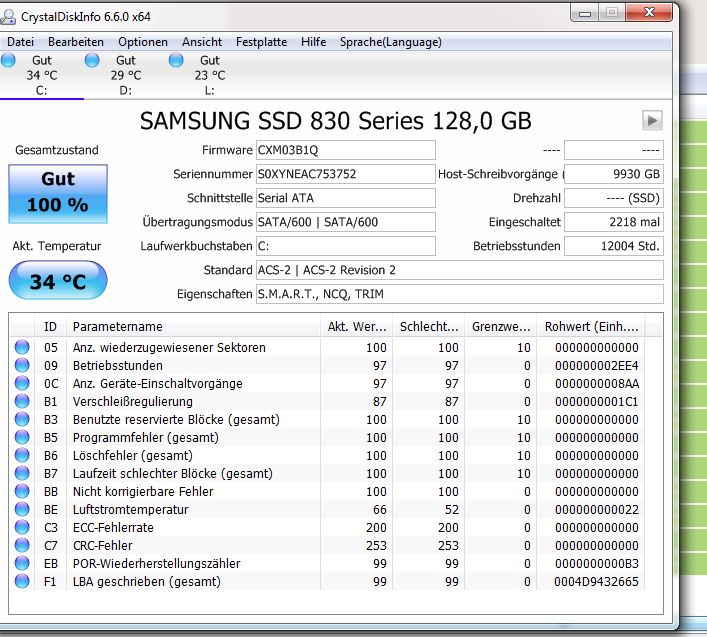Select drive D: tab at 29 °C
Image resolution: width=707 pixels, height=637 pixels.
pos(125,75)
